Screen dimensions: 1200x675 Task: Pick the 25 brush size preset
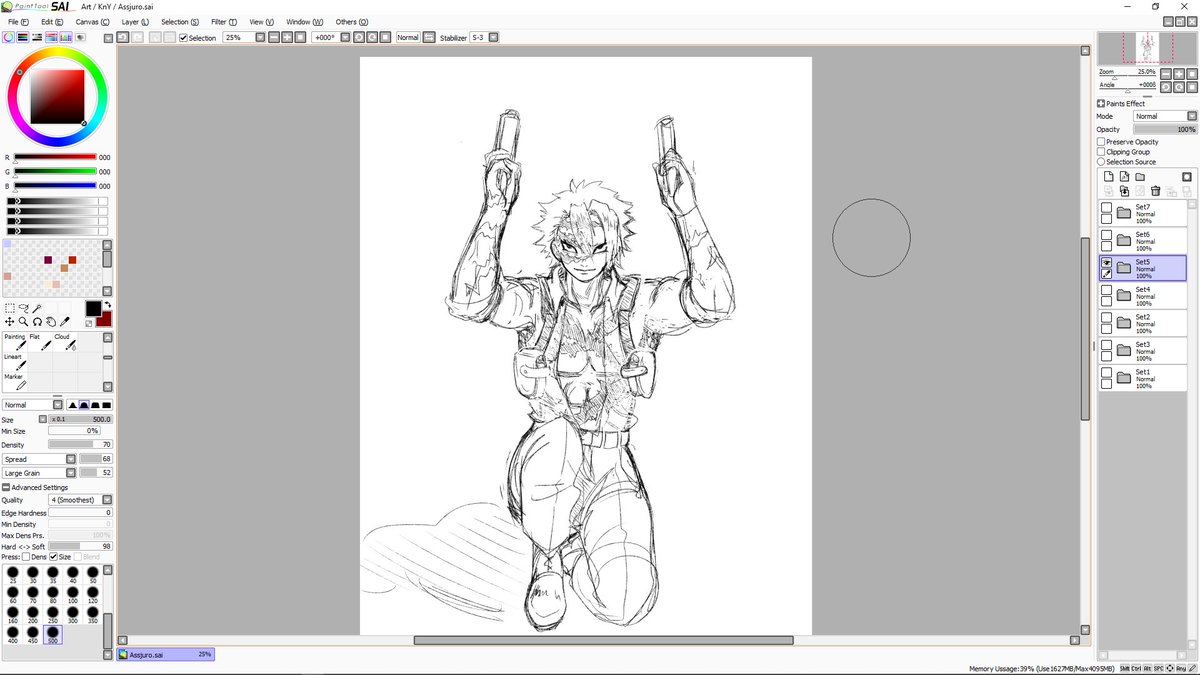click(13, 575)
